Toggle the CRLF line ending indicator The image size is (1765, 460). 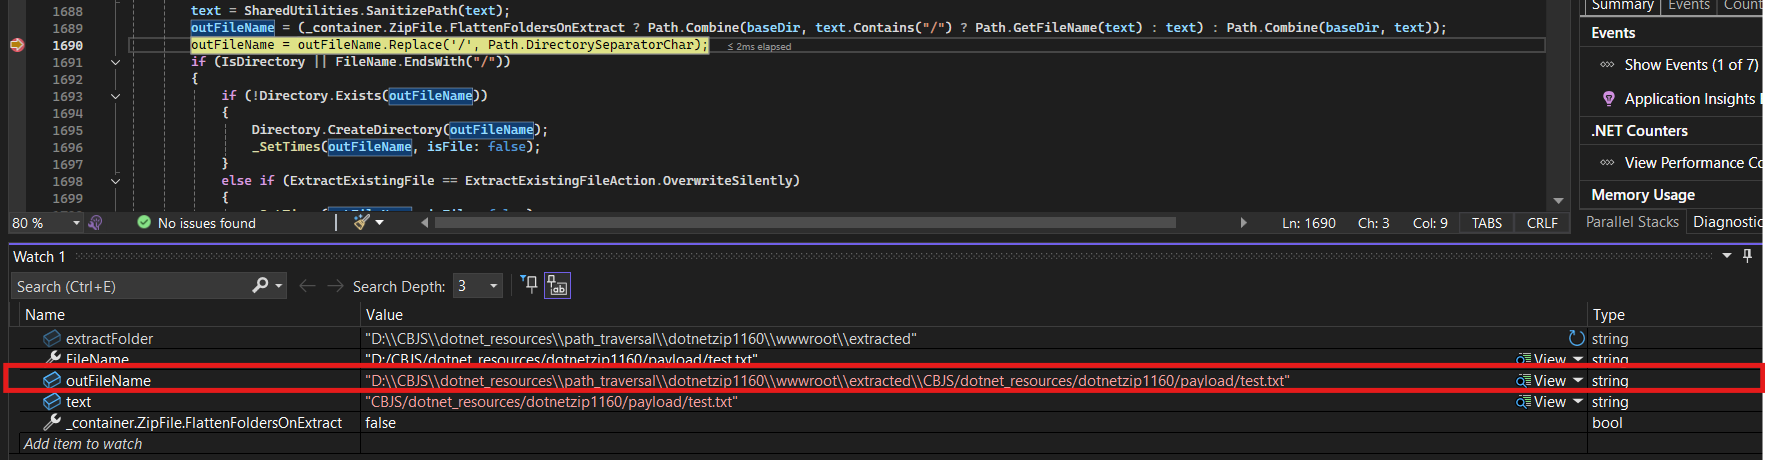click(x=1542, y=223)
